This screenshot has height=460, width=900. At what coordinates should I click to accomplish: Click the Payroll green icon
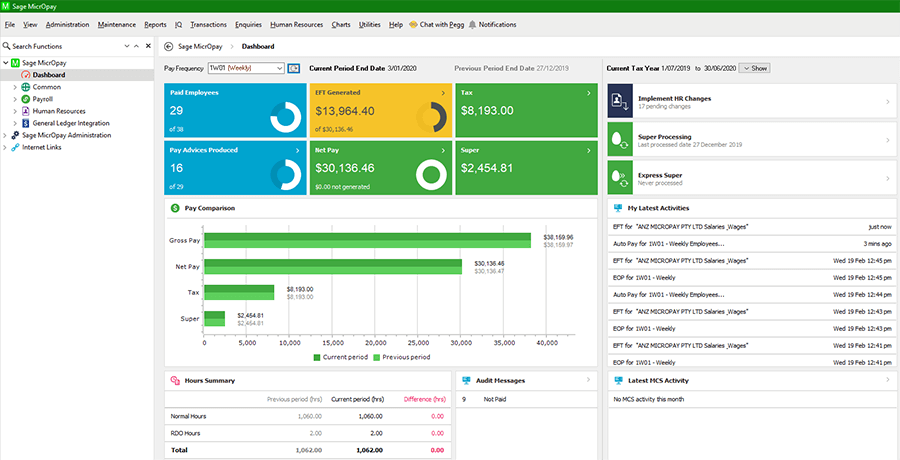(26, 99)
